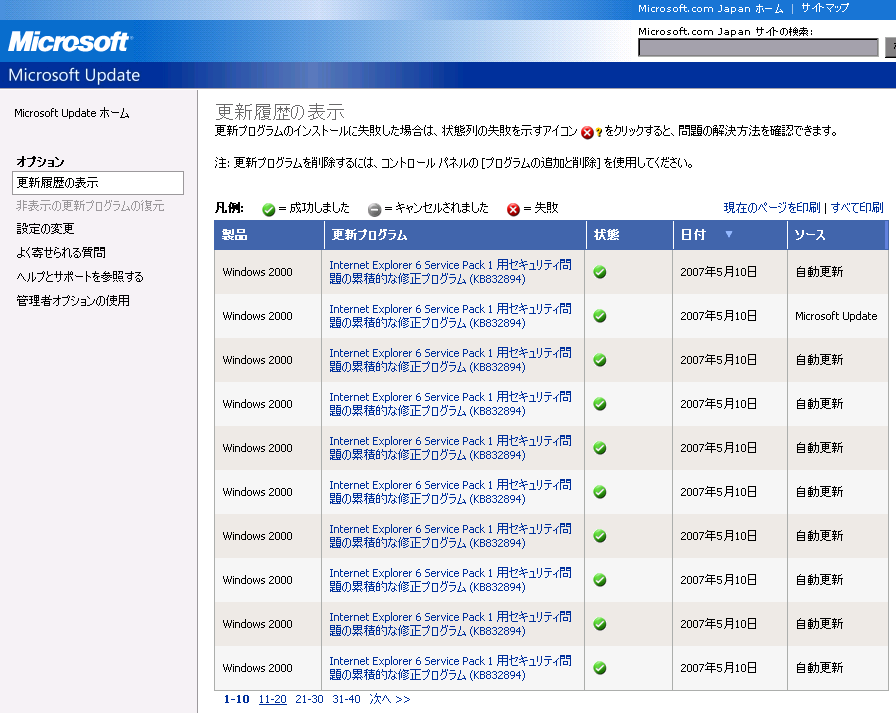Click the success status icon in the Microsoft Update source row
The width and height of the screenshot is (896, 713).
(x=600, y=316)
